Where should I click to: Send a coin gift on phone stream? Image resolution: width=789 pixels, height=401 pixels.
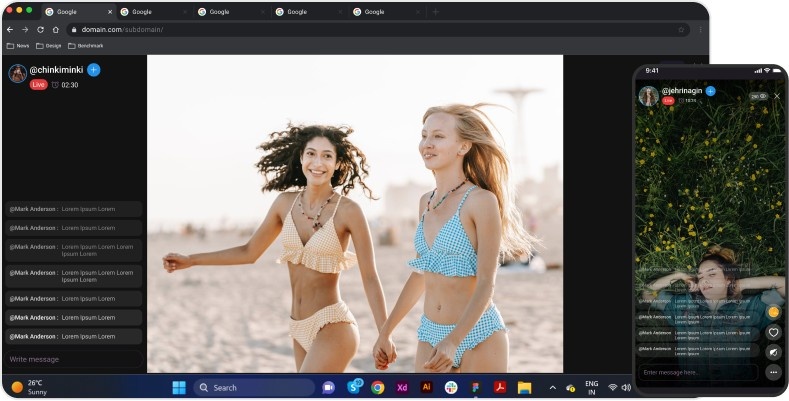(x=773, y=312)
